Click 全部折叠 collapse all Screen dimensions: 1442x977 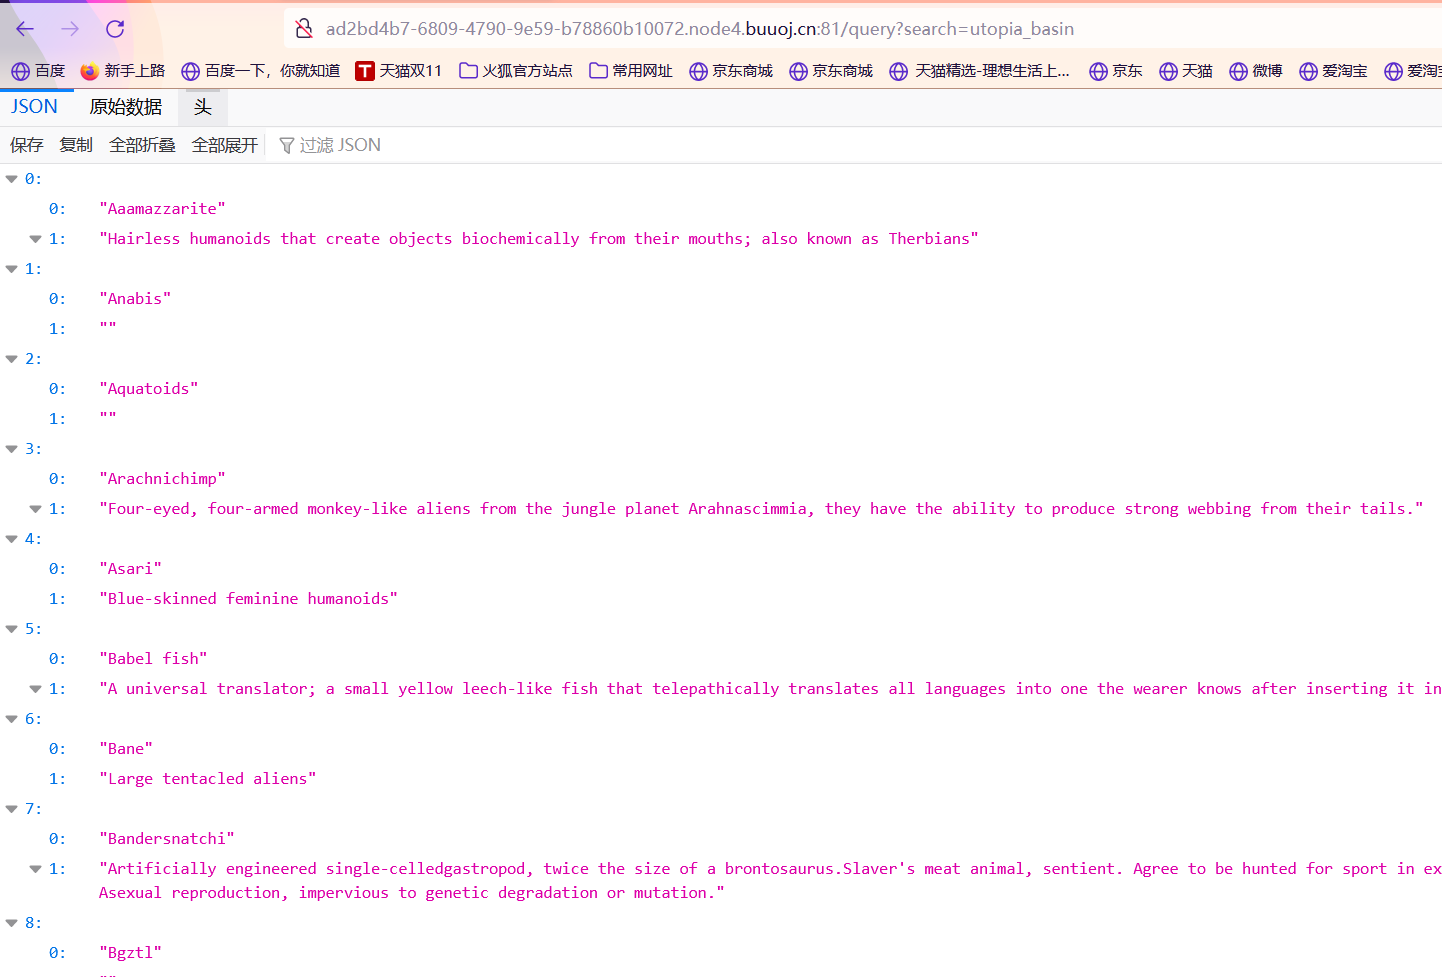coord(142,145)
